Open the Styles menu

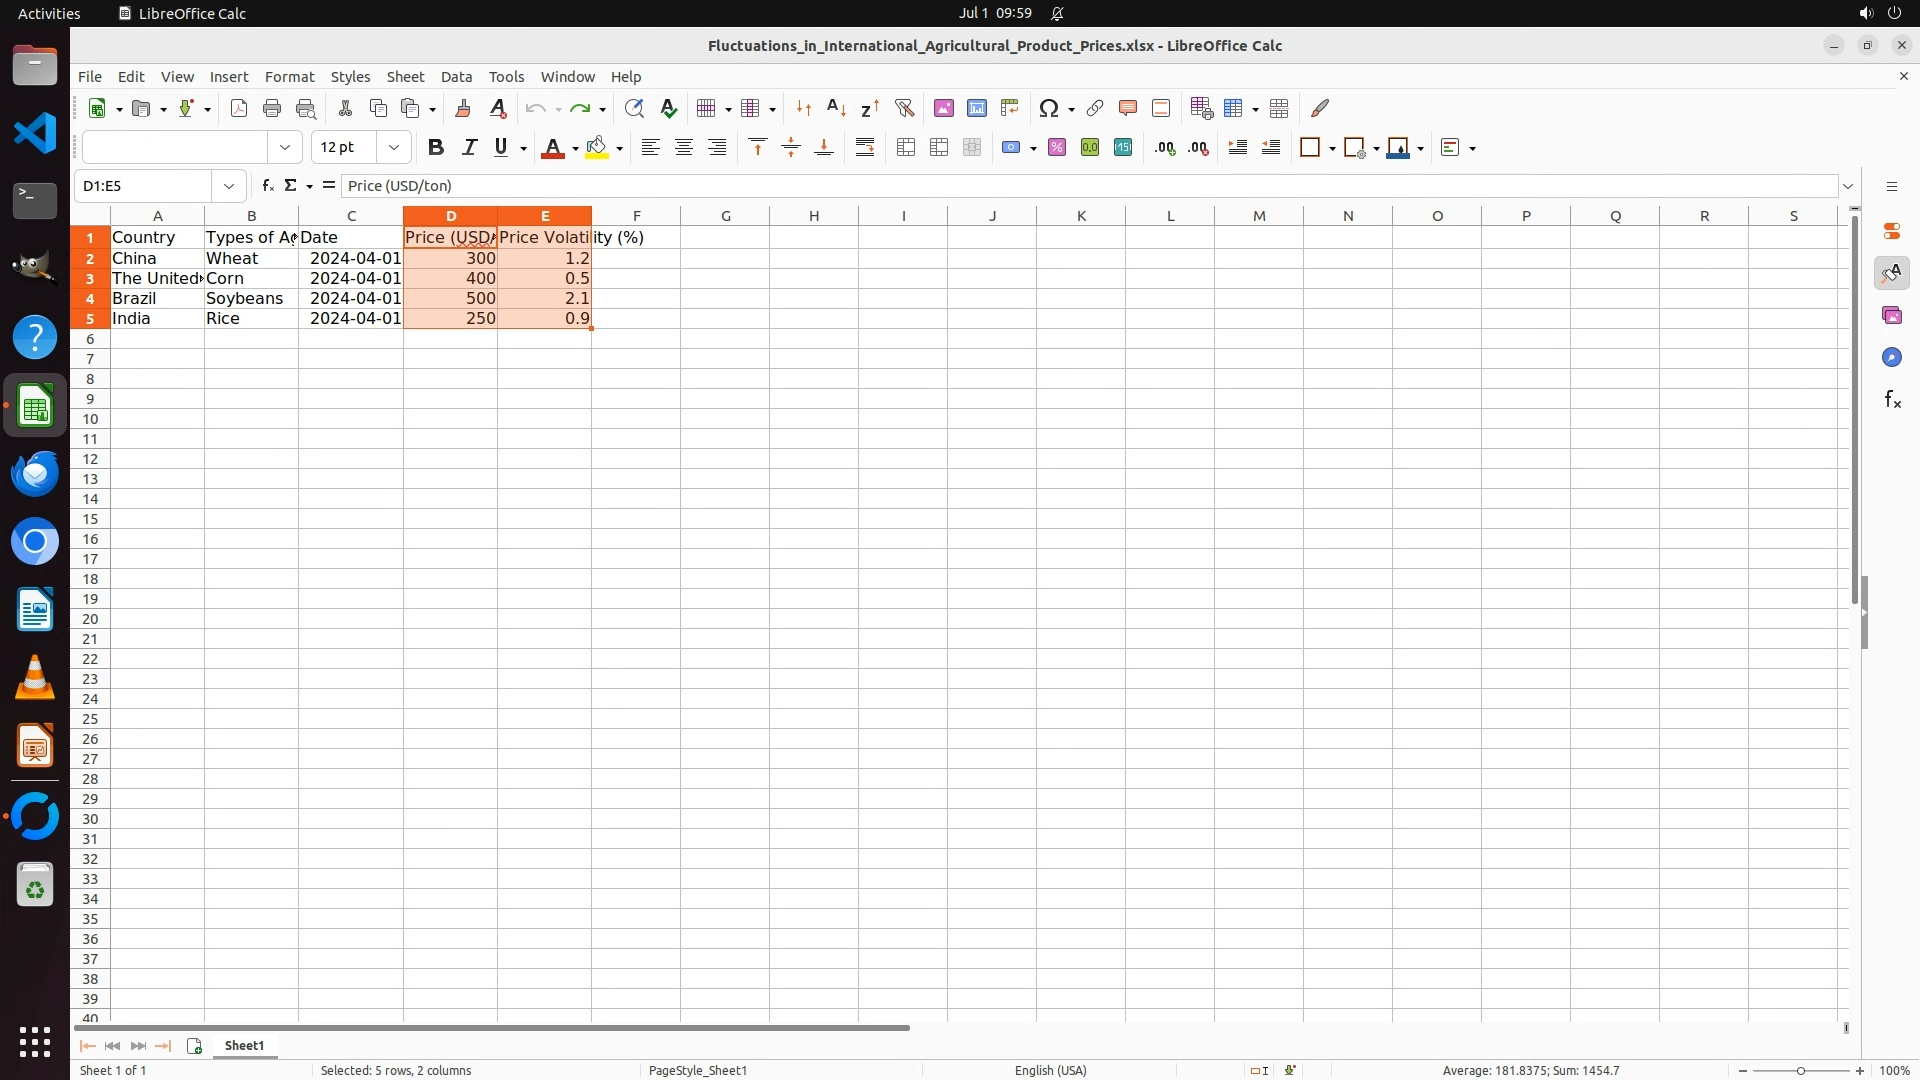point(350,77)
